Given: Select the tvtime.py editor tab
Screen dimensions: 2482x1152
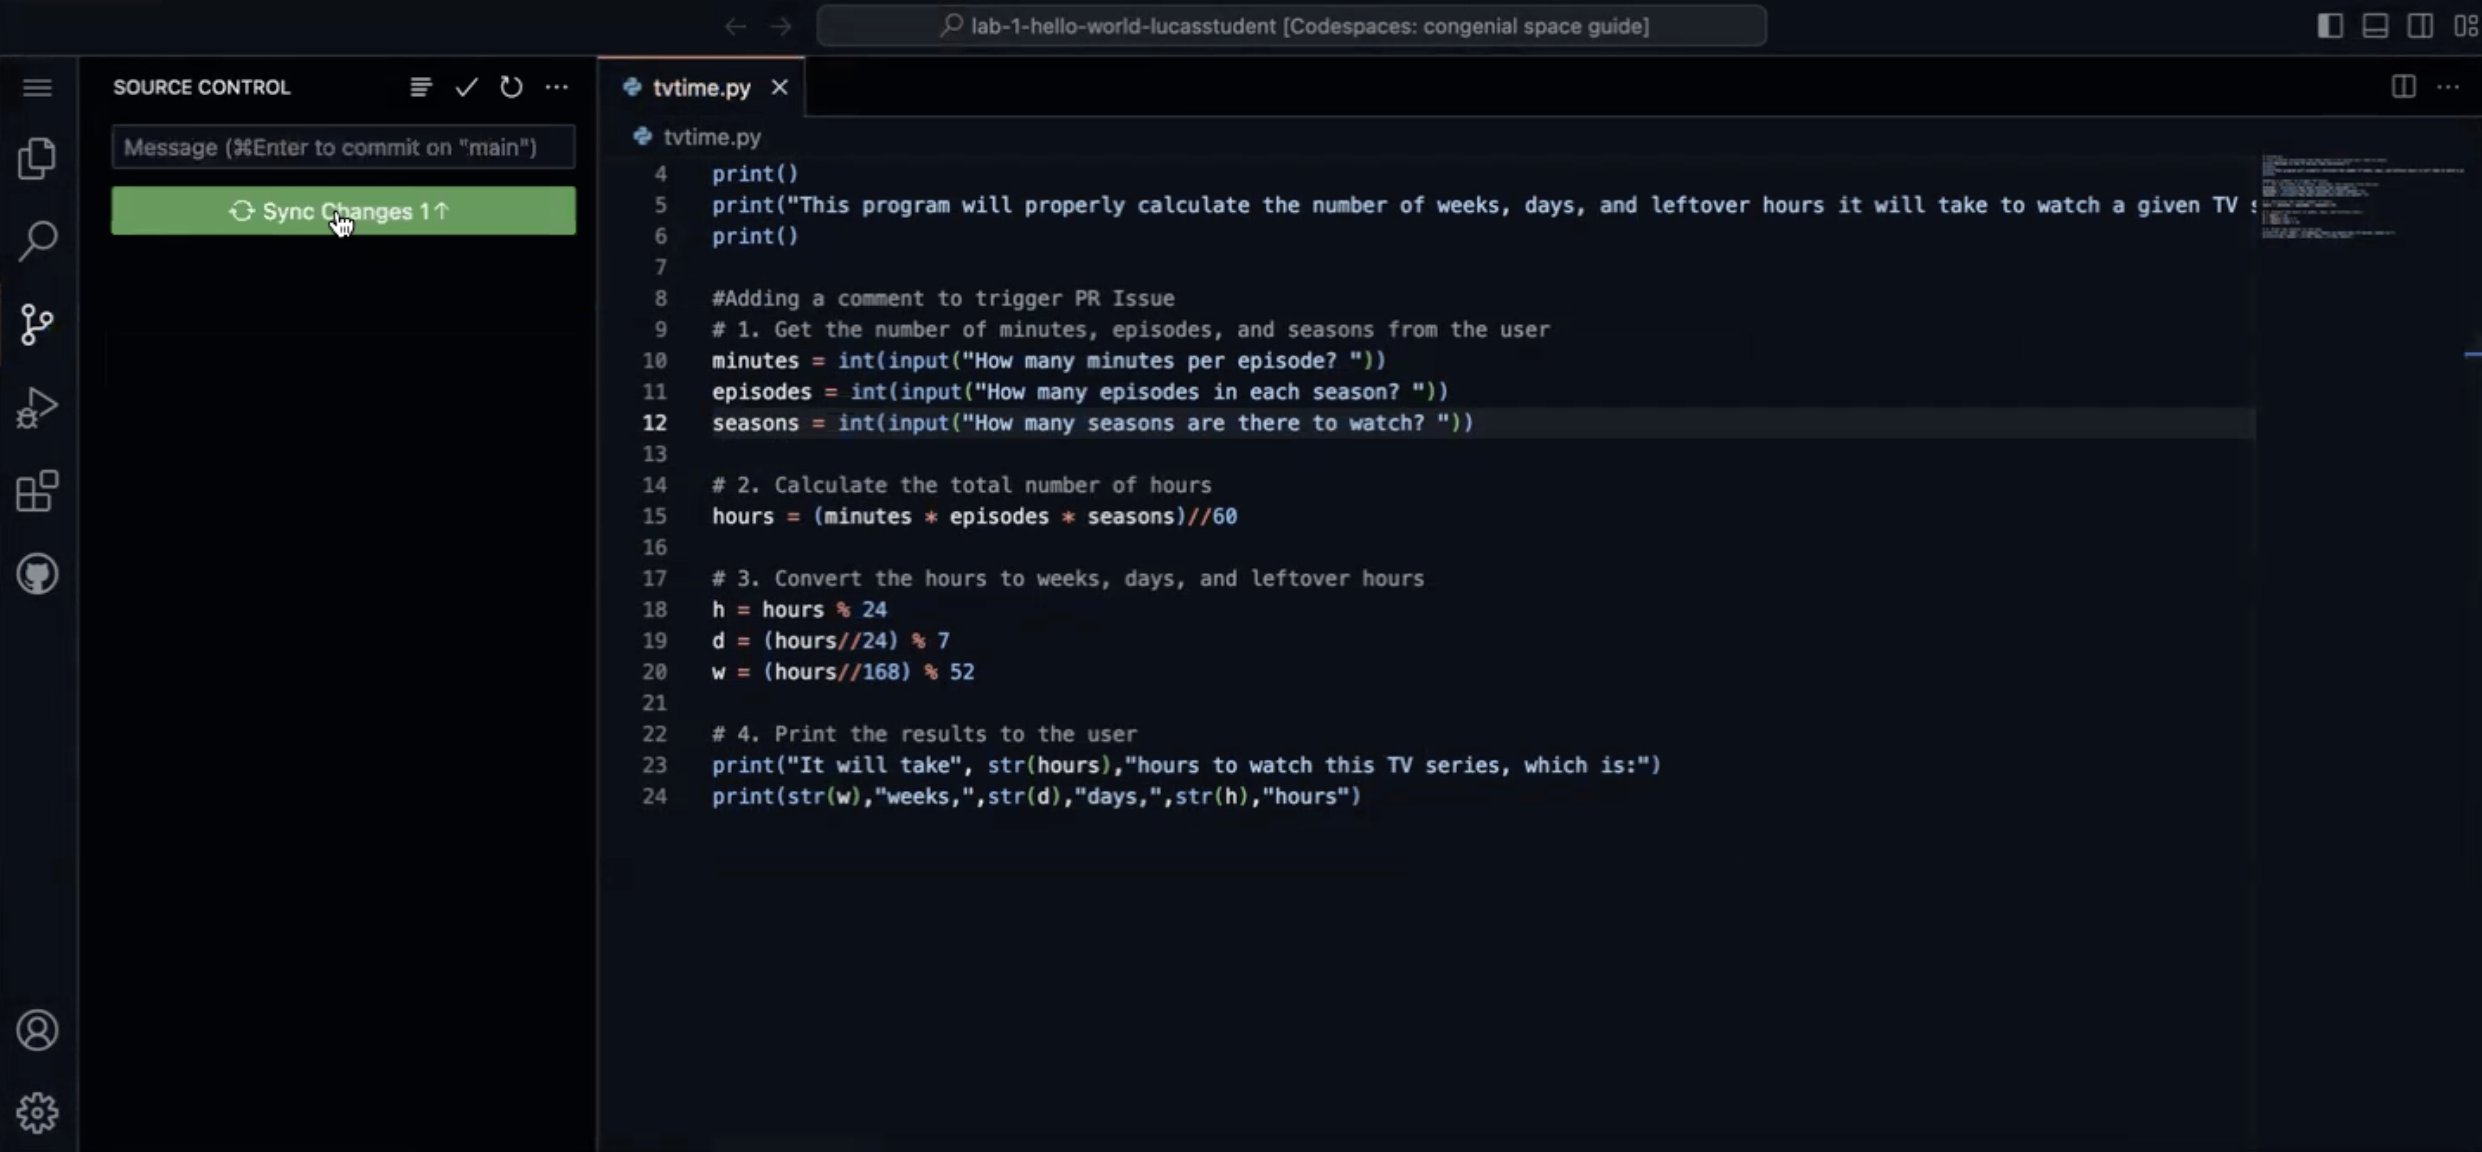Looking at the screenshot, I should click(x=701, y=88).
